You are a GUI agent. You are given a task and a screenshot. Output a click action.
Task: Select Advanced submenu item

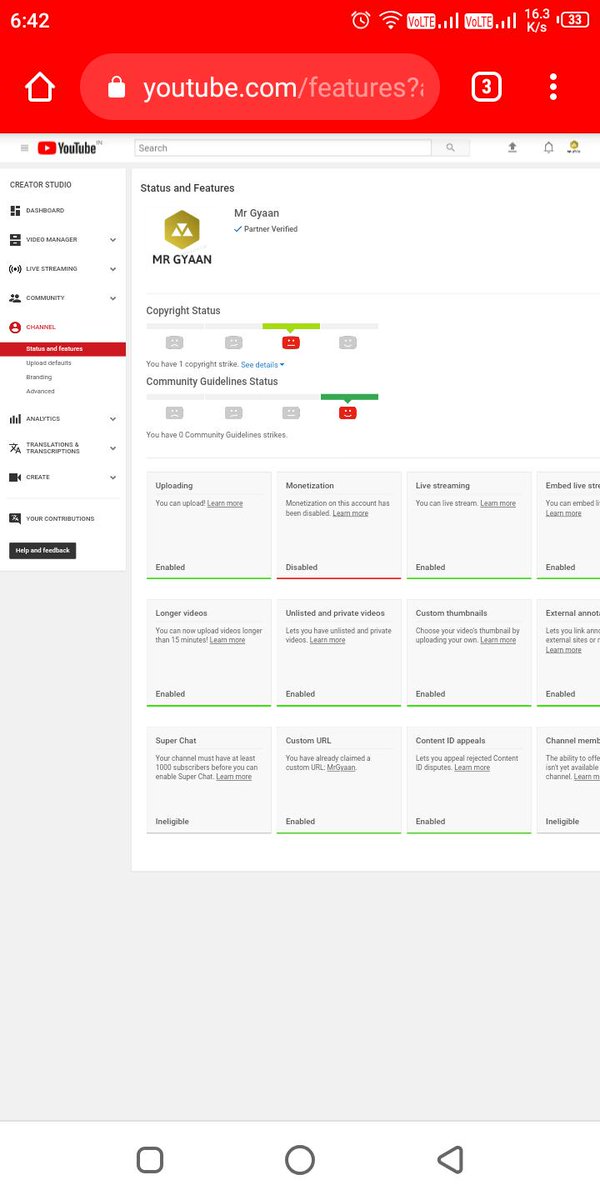(41, 391)
